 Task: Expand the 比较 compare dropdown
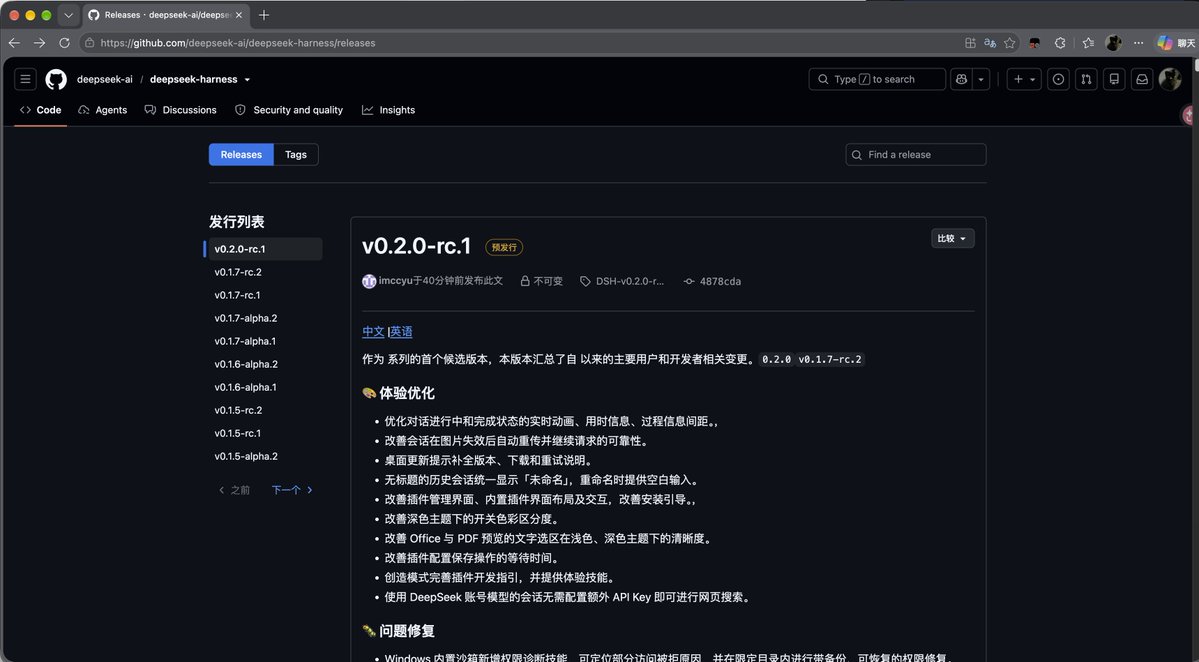[952, 239]
